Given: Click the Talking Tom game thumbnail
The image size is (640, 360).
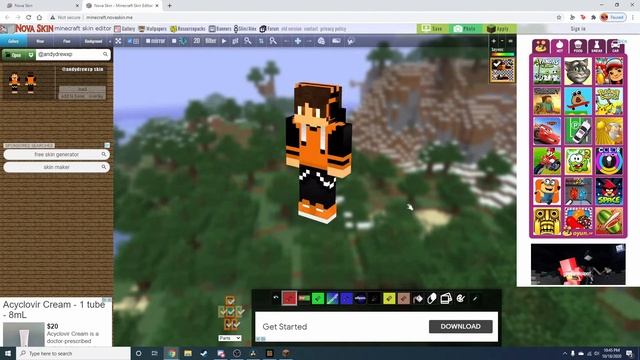Looking at the screenshot, I should (578, 71).
